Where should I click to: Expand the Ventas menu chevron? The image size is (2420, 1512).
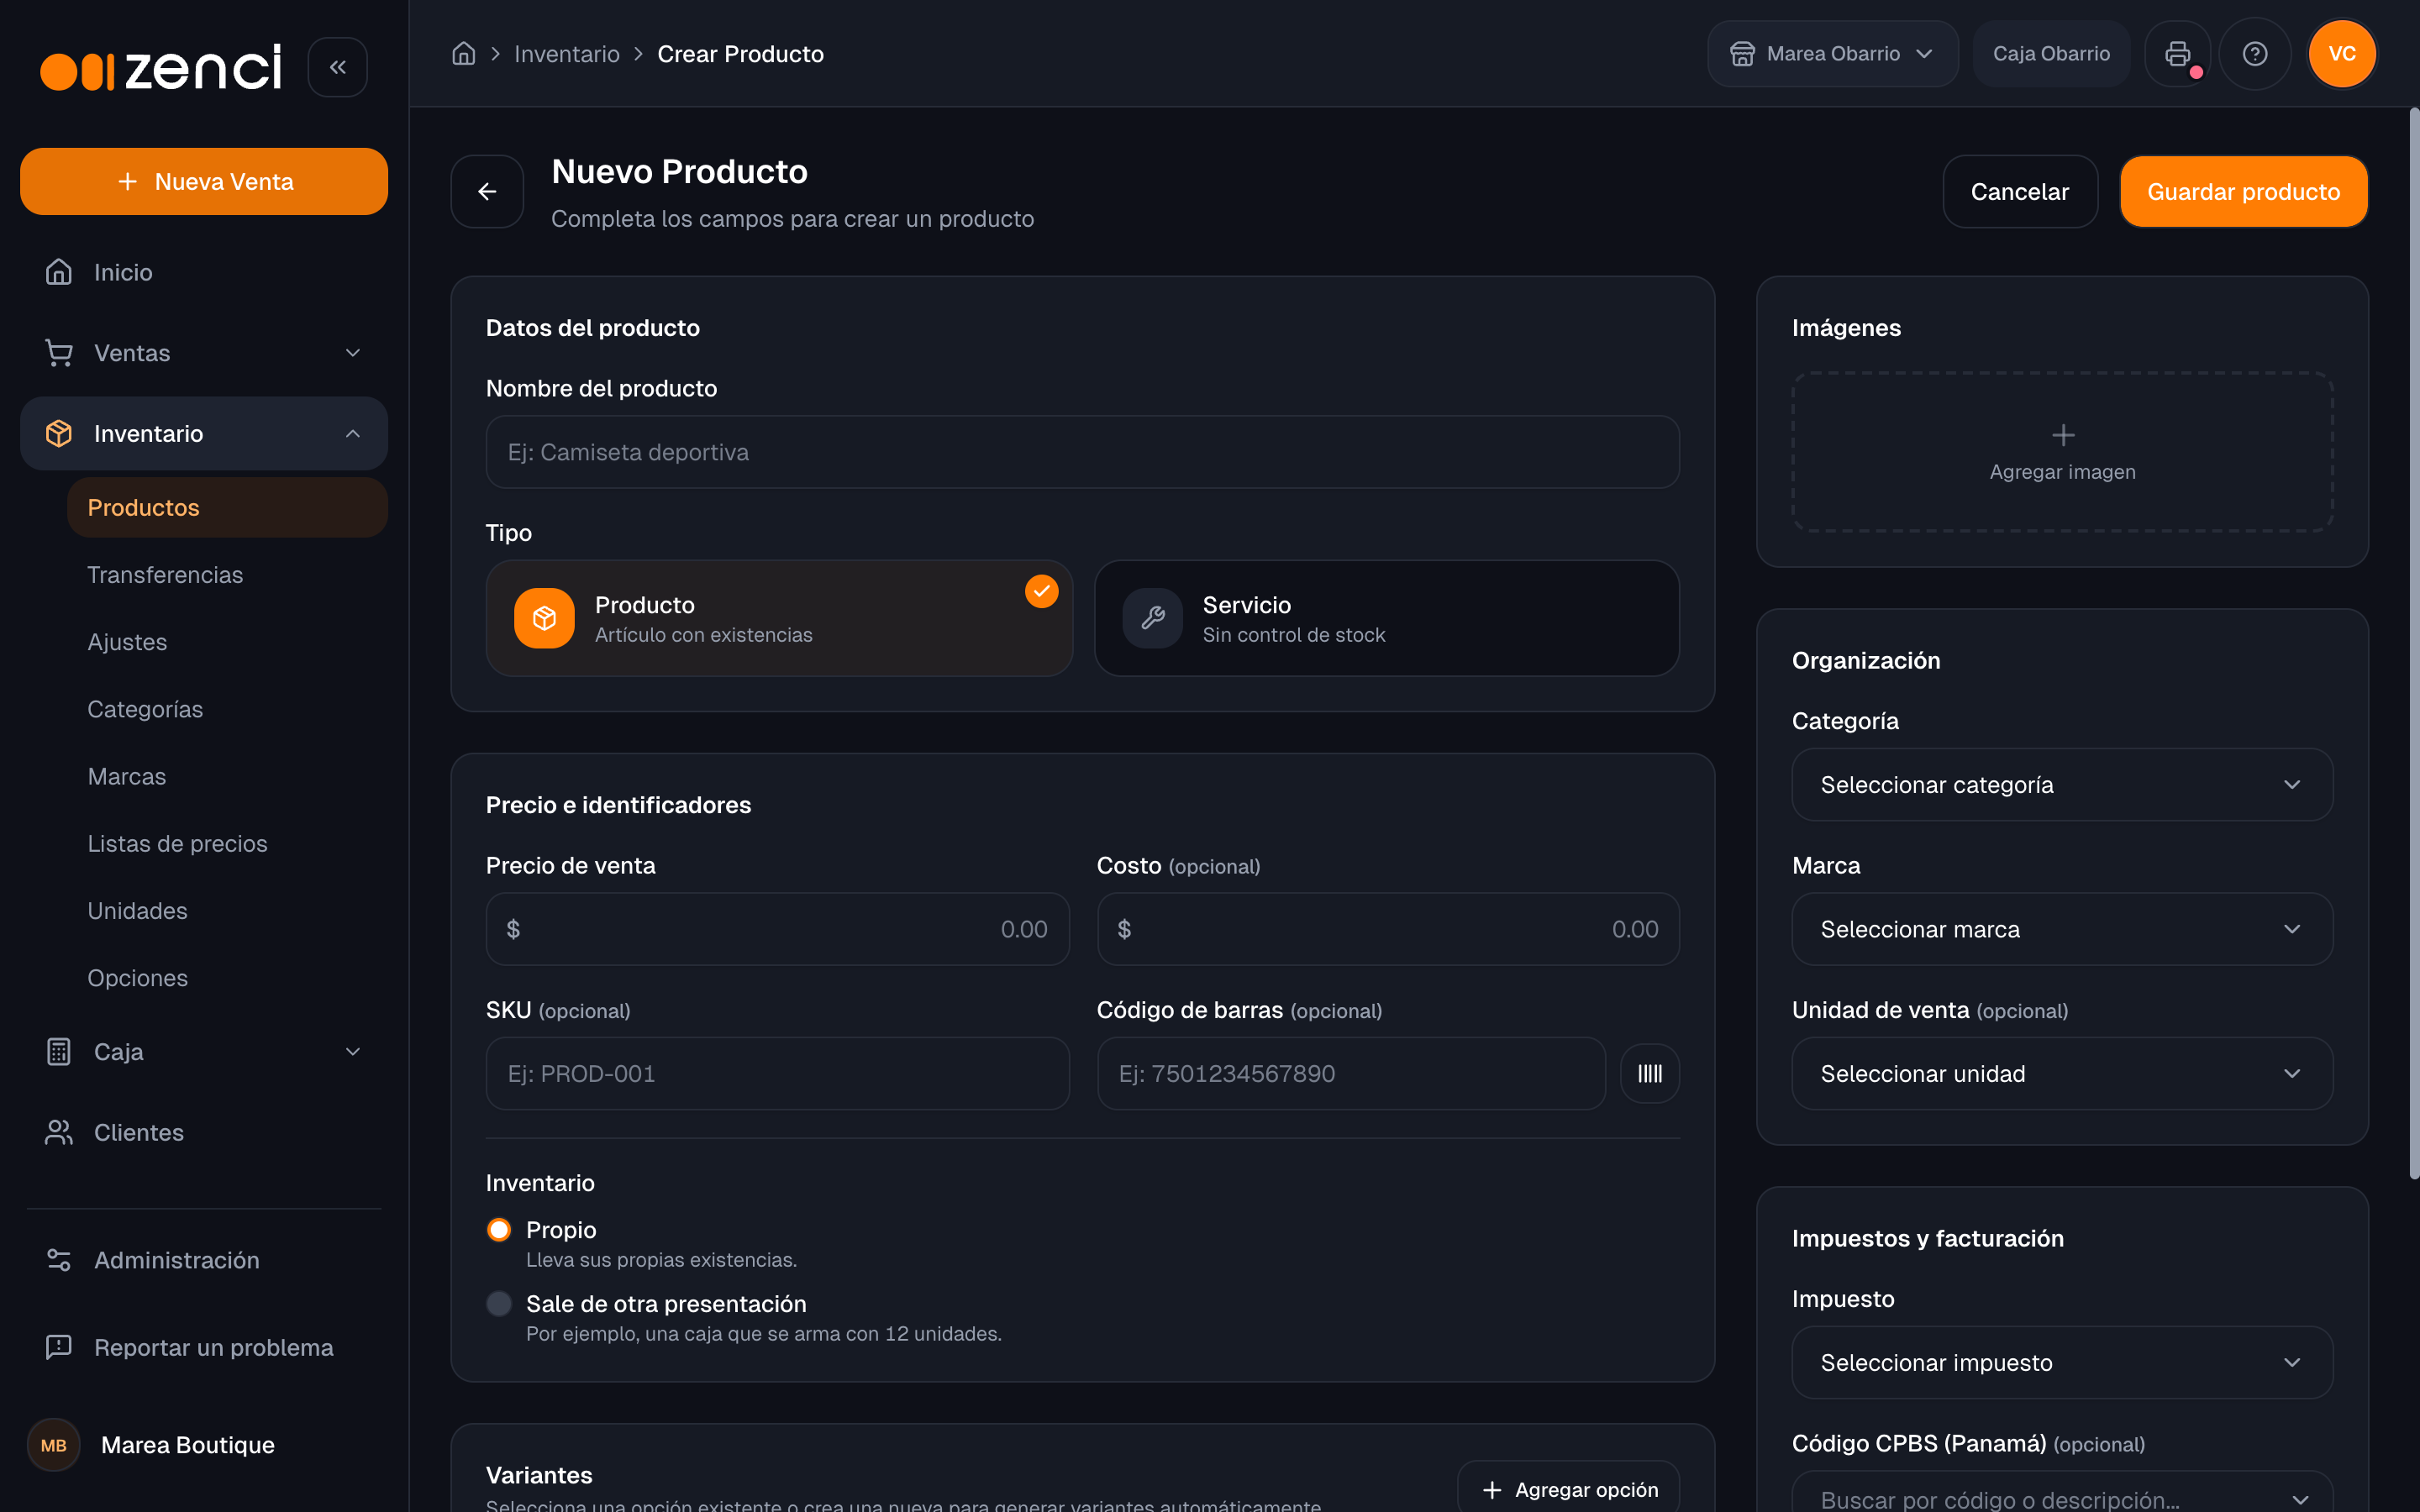352,353
